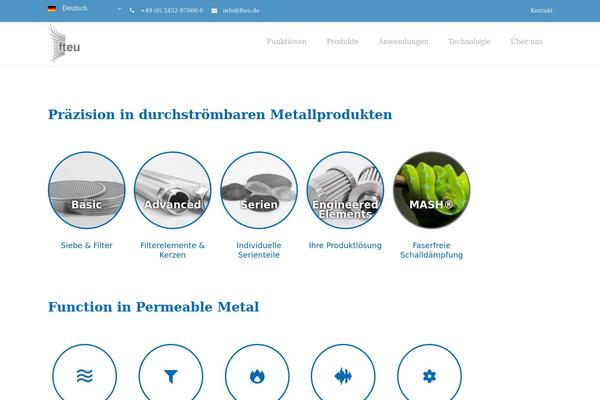This screenshot has height=400, width=600.
Task: Open the Deutsch language dropdown
Action: click(85, 8)
